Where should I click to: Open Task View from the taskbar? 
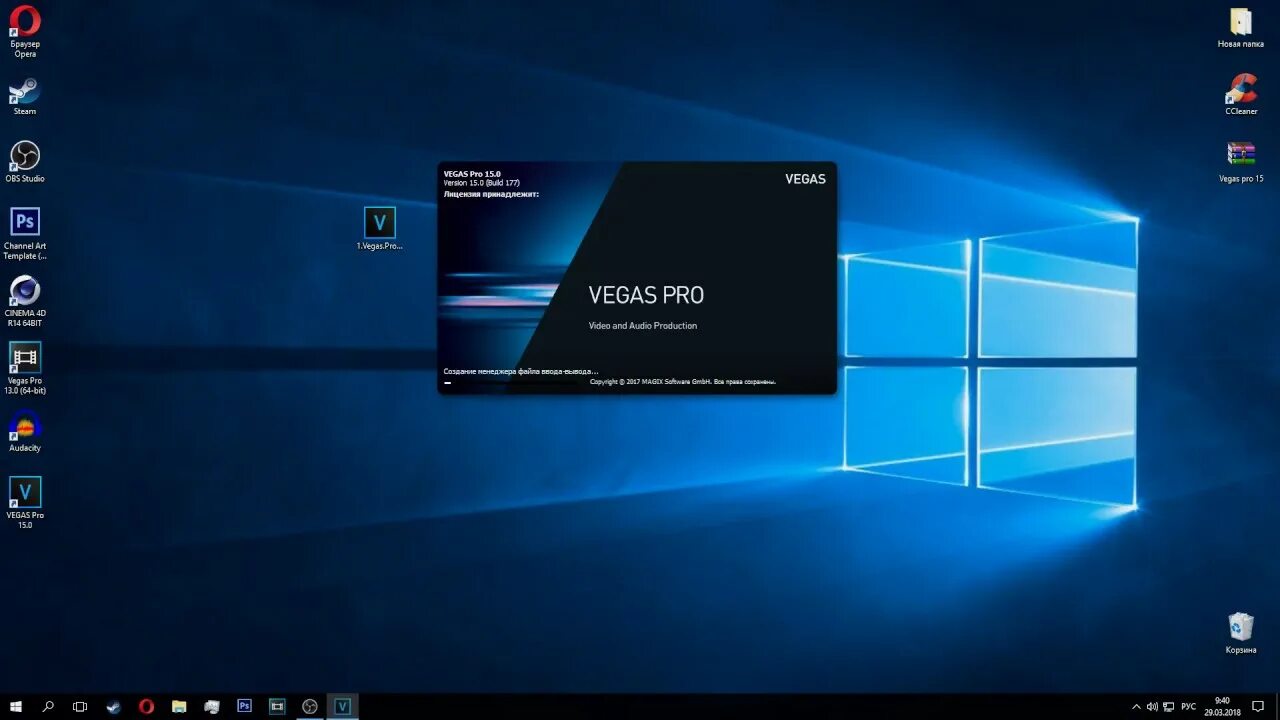point(80,706)
